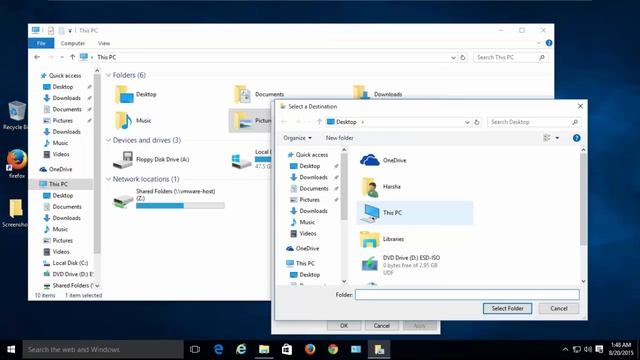Open the recent locations arrow in the This PC window
The height and width of the screenshot is (360, 640).
pos(62,58)
